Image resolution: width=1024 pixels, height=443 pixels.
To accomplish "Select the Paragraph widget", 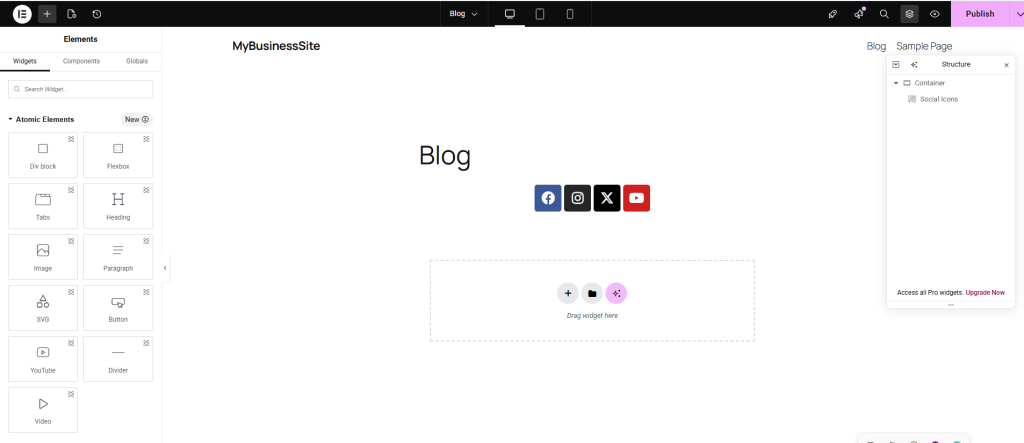I will 118,257.
